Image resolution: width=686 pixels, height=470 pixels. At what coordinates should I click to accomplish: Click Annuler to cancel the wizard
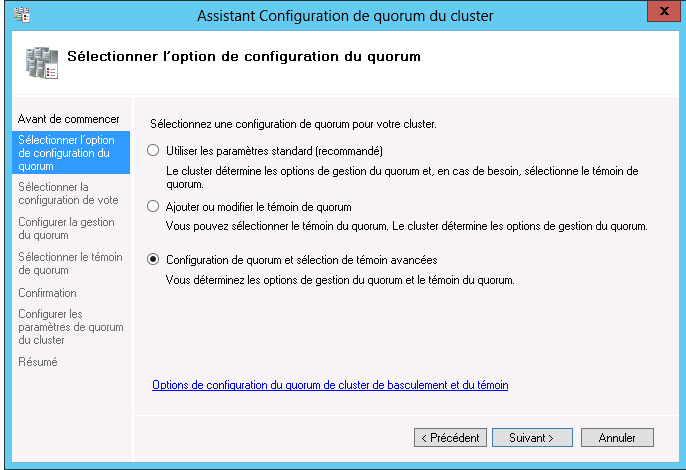(617, 438)
